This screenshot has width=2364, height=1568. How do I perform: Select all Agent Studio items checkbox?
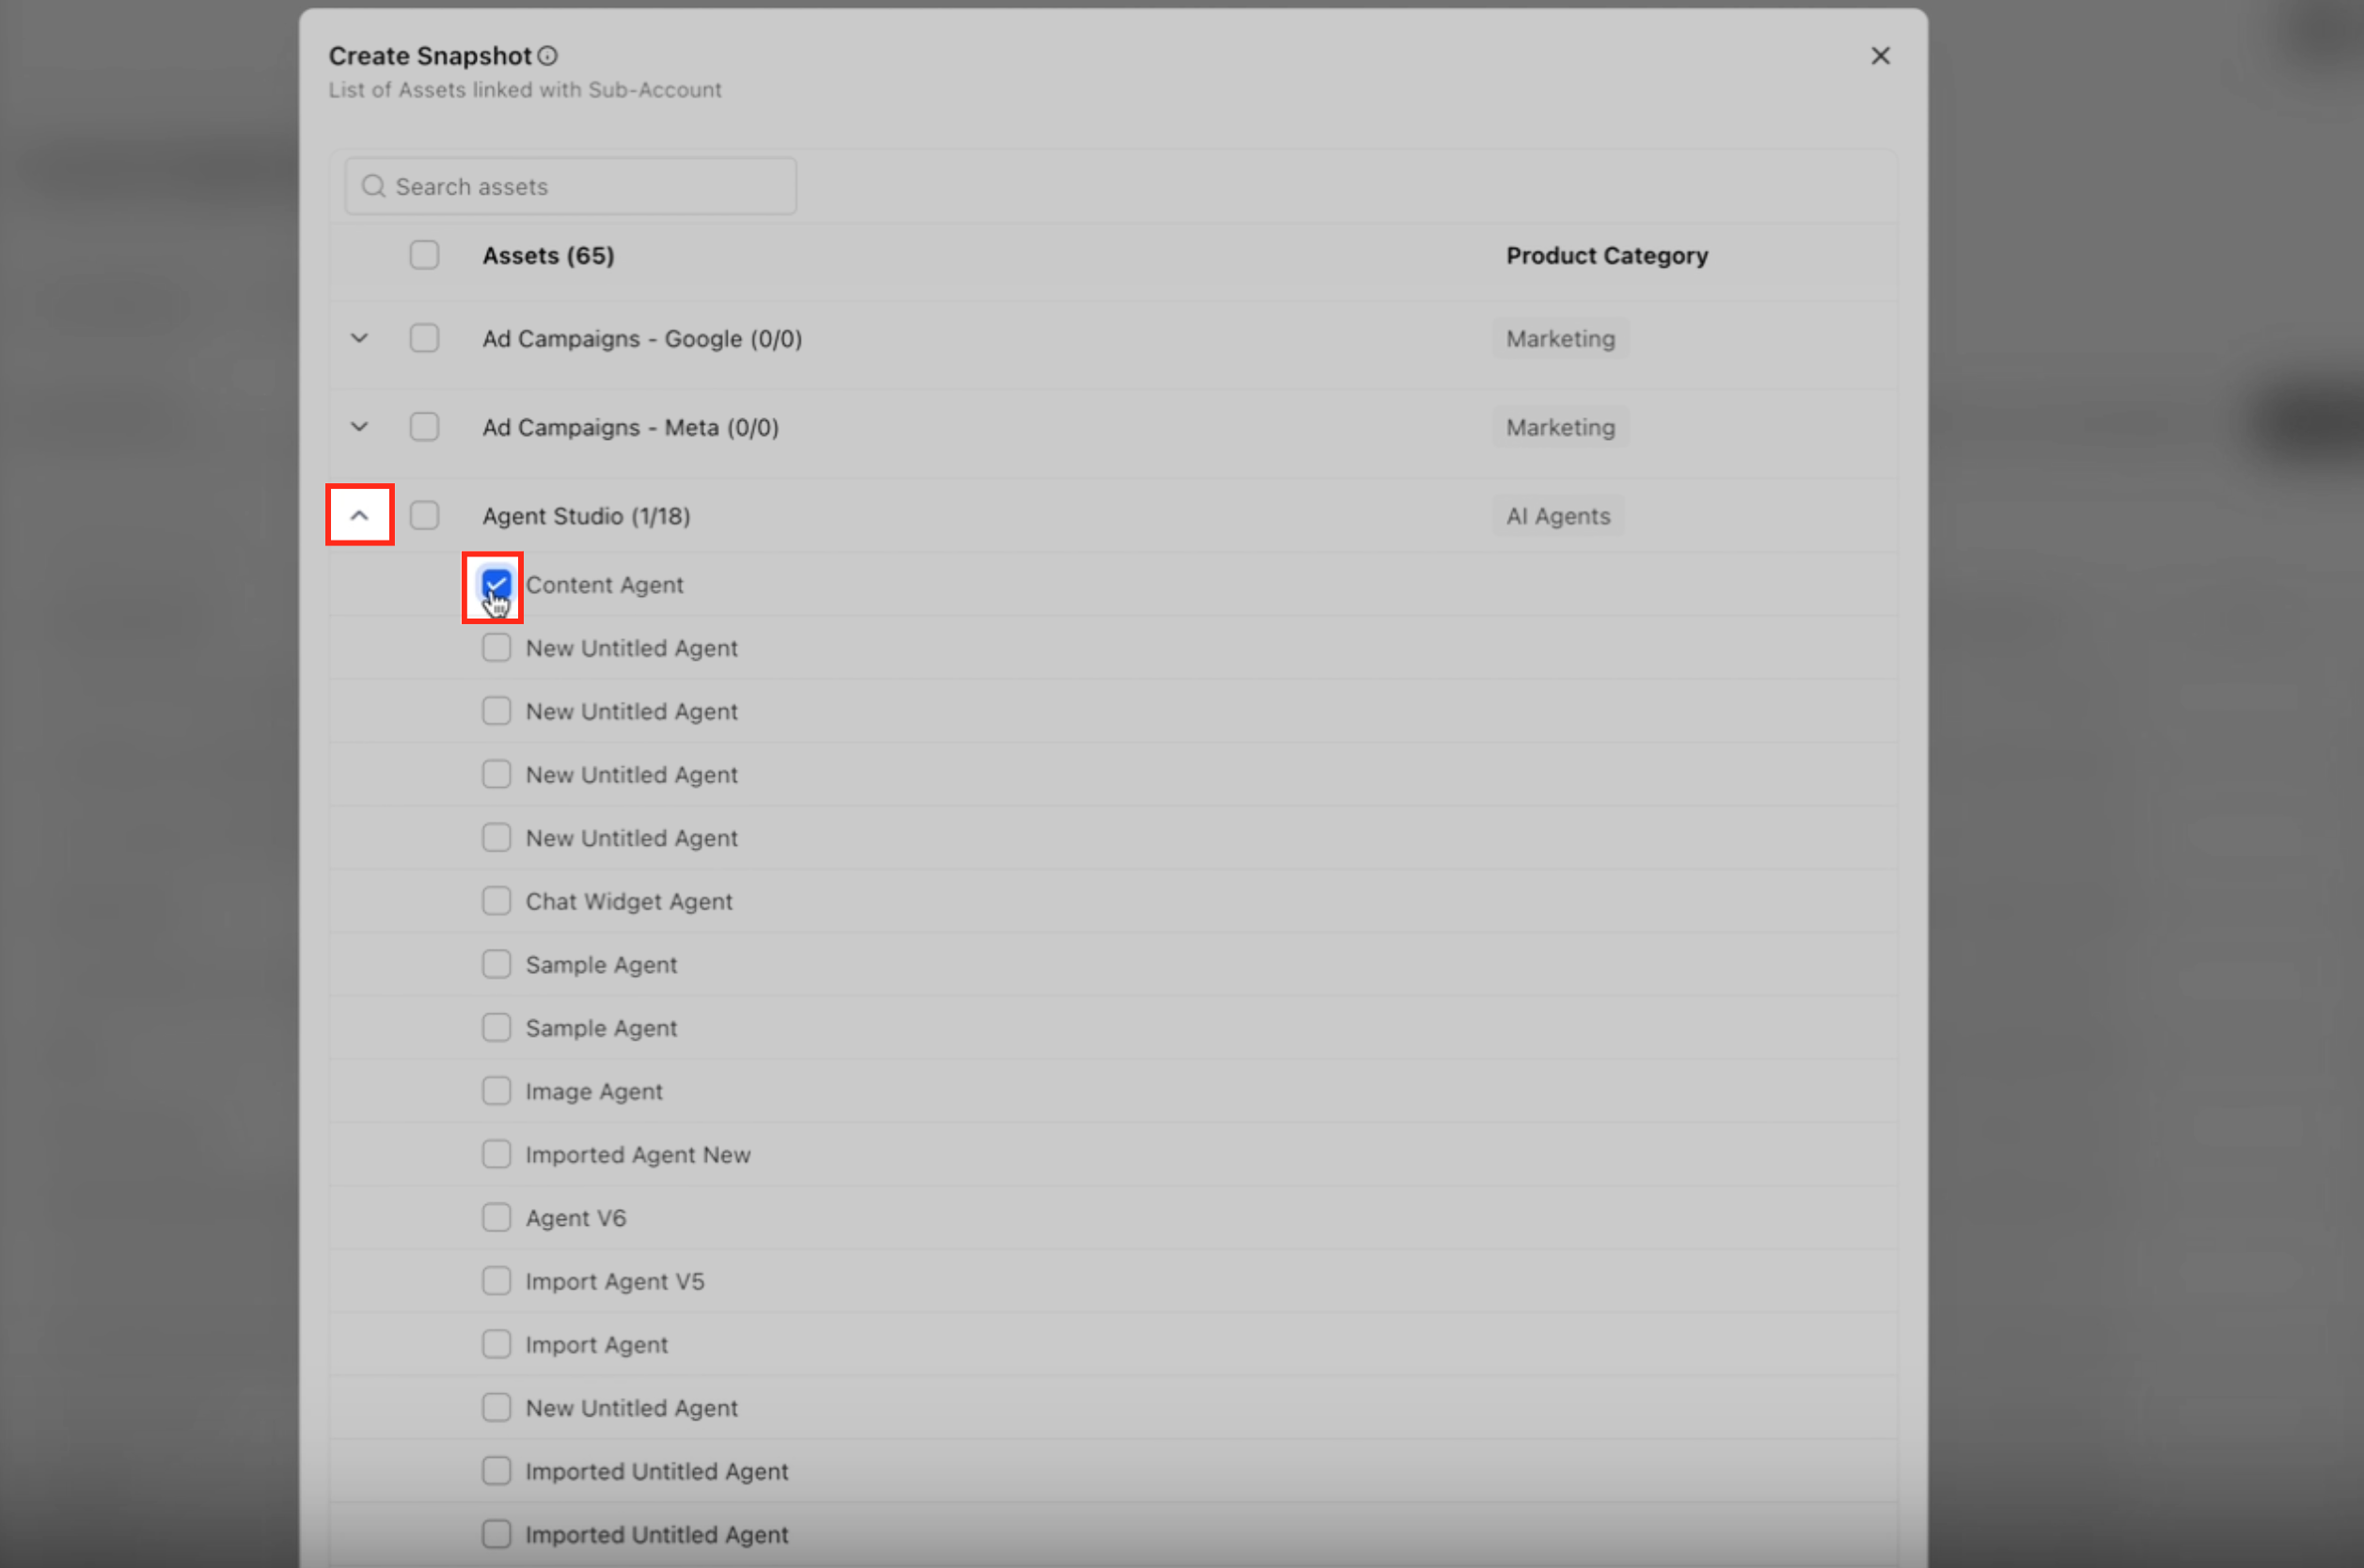click(424, 516)
